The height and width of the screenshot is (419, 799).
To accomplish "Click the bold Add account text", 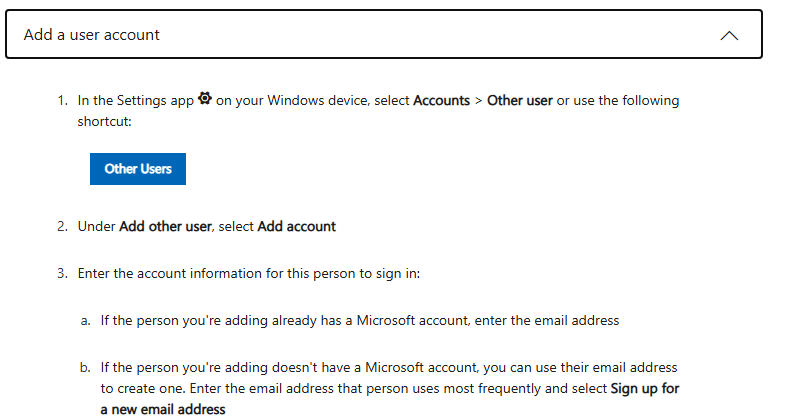I will click(297, 226).
